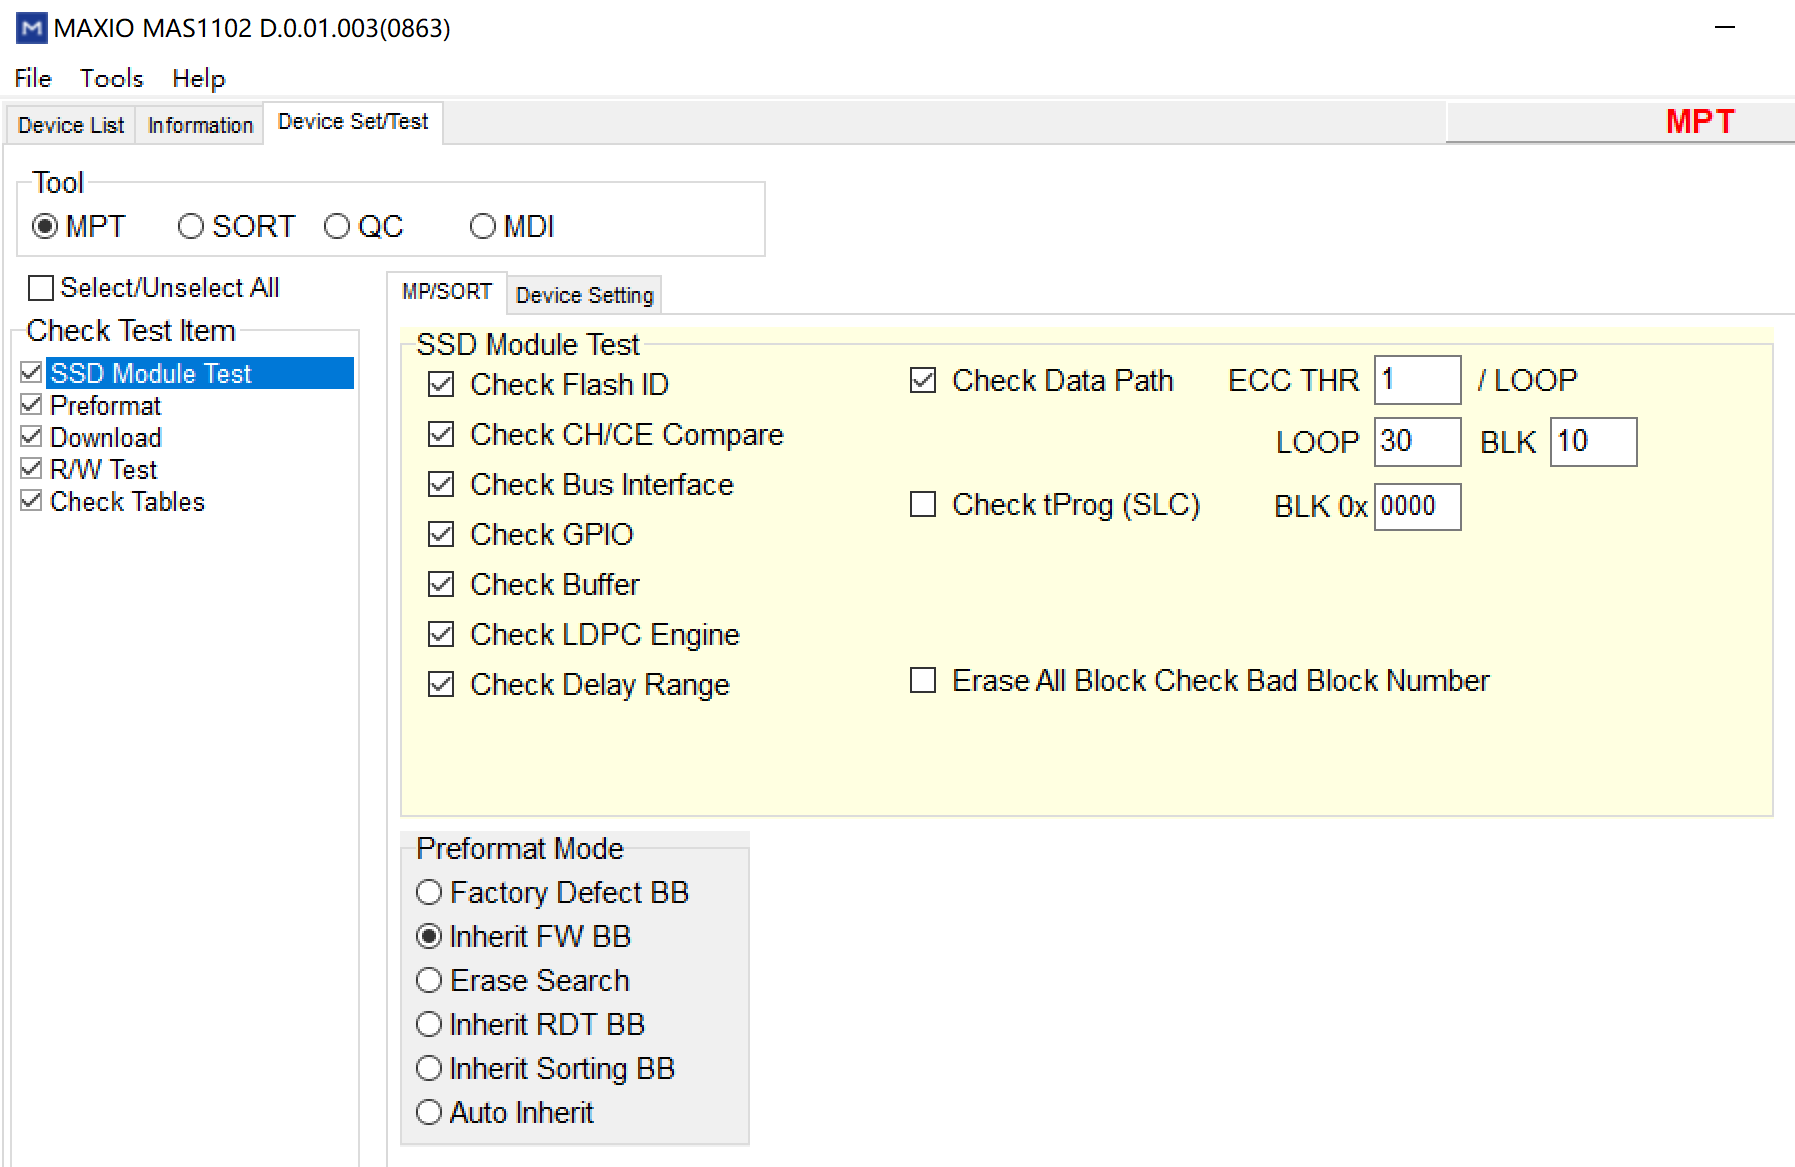The height and width of the screenshot is (1167, 1795).
Task: Select the Download list row label
Action: click(x=105, y=438)
